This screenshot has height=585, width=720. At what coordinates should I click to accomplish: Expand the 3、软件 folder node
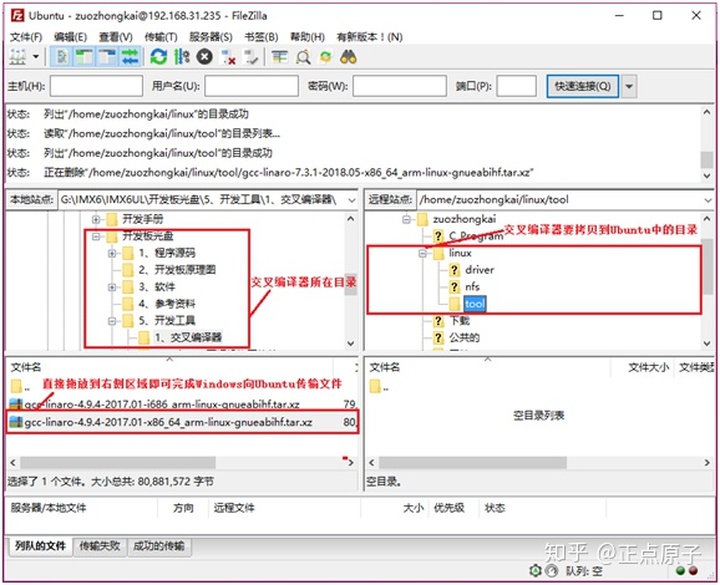pos(112,287)
